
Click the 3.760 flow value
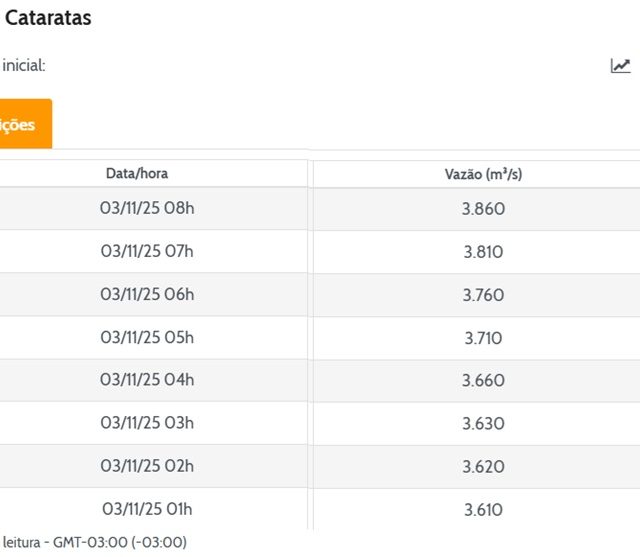click(x=483, y=295)
